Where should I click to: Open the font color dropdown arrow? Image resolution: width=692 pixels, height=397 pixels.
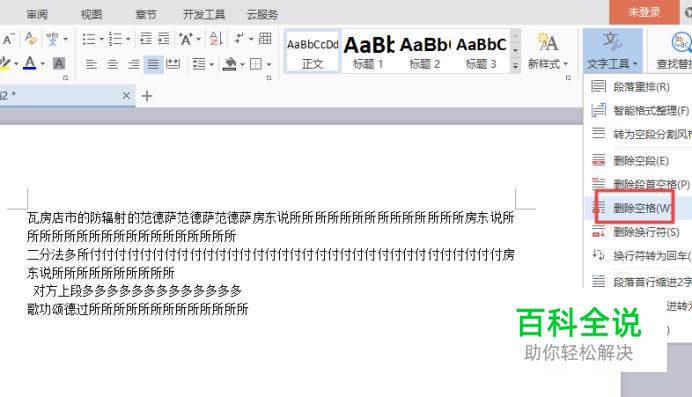click(x=43, y=64)
